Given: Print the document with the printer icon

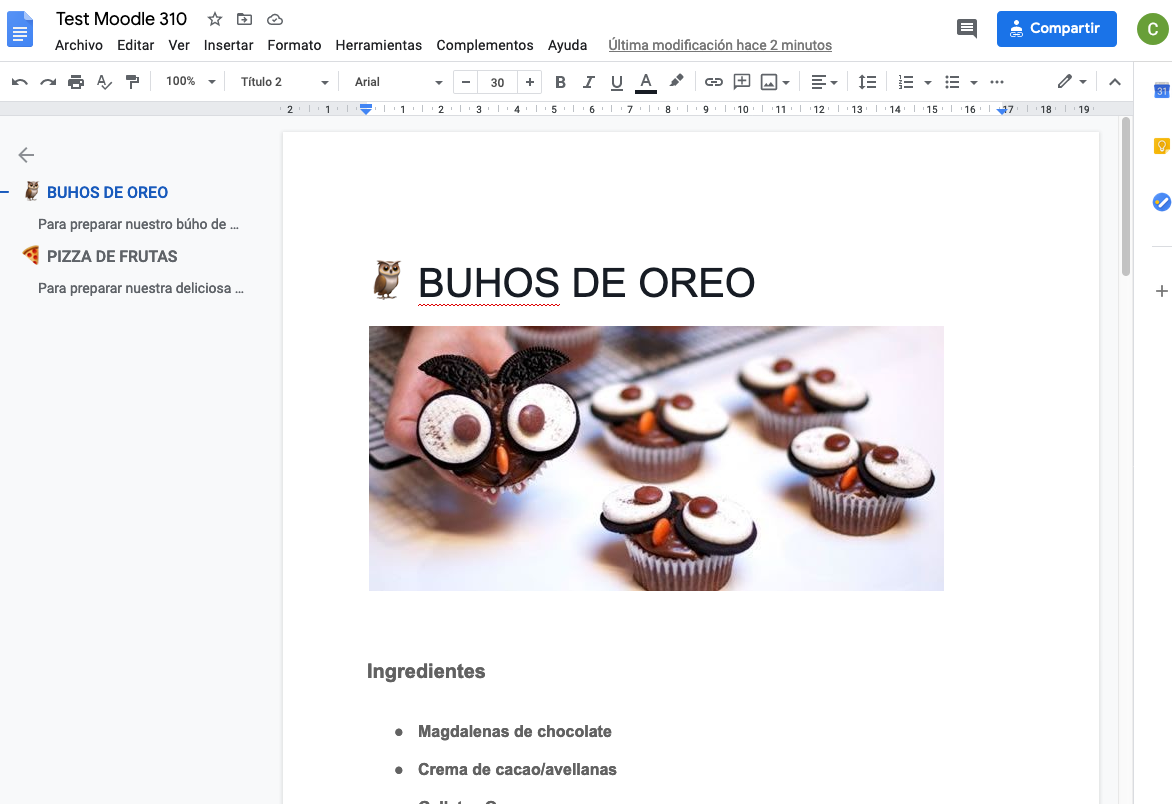Looking at the screenshot, I should coord(75,82).
